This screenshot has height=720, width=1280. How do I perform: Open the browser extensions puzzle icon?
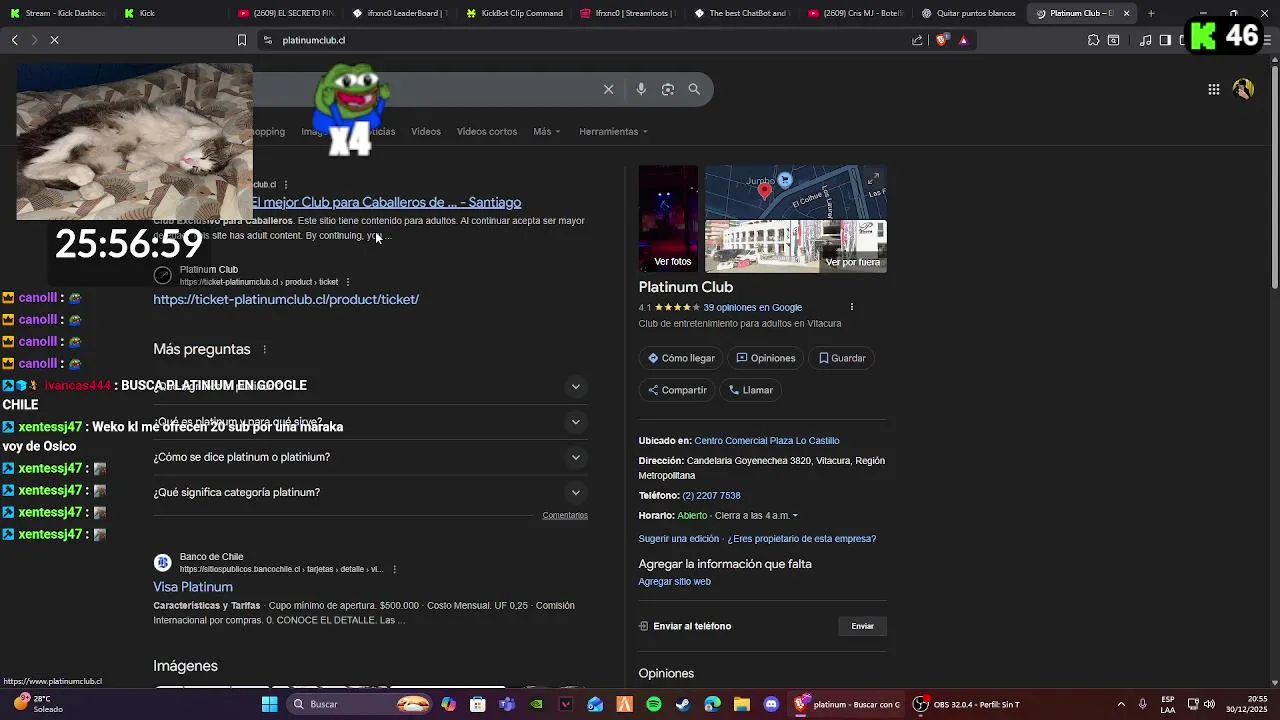(x=1093, y=40)
